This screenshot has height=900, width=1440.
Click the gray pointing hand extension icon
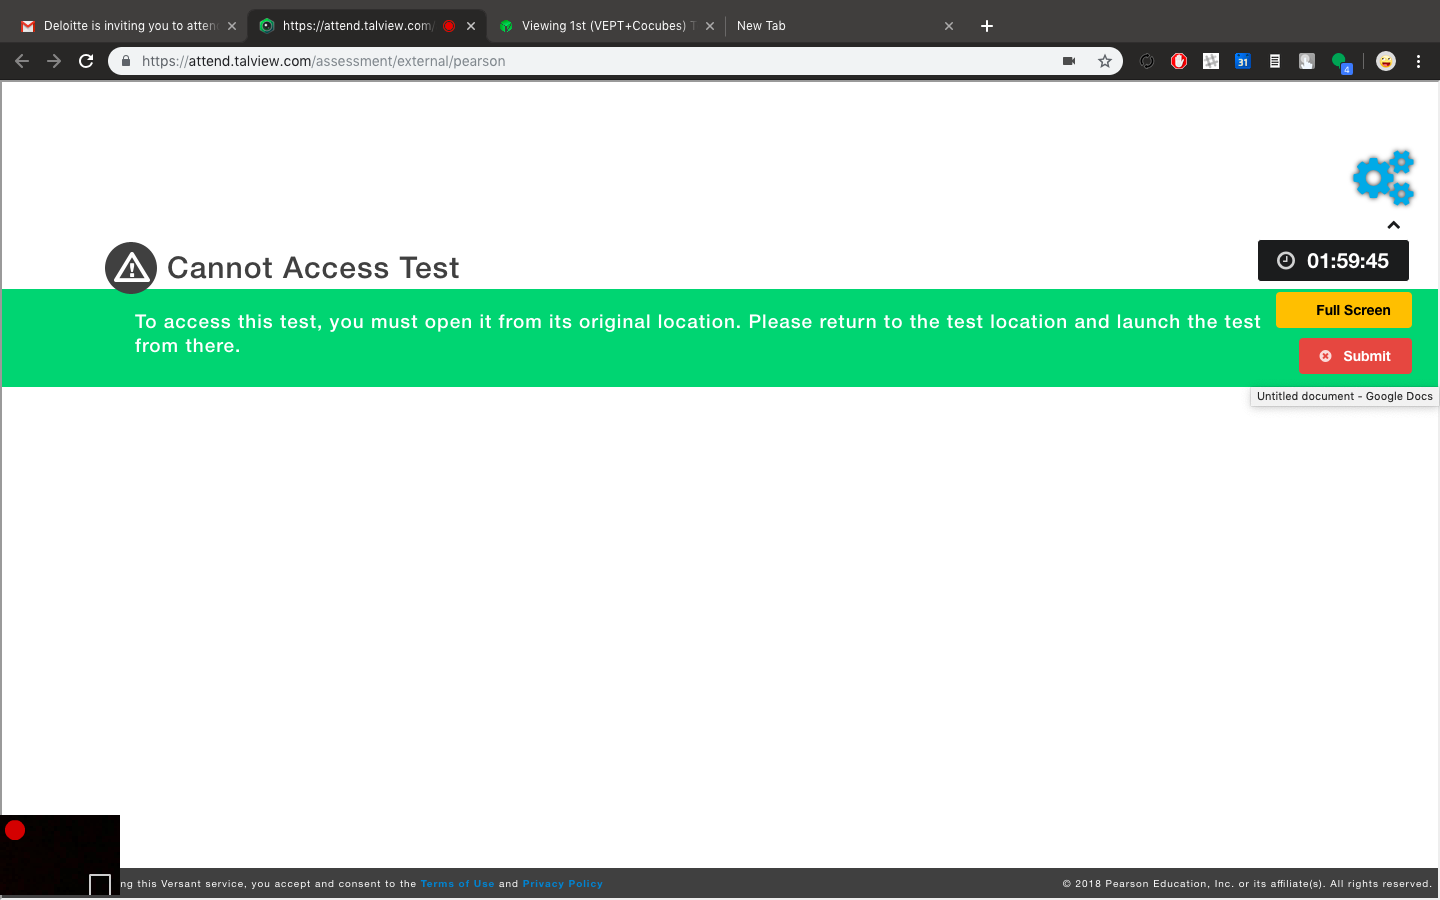[1307, 61]
